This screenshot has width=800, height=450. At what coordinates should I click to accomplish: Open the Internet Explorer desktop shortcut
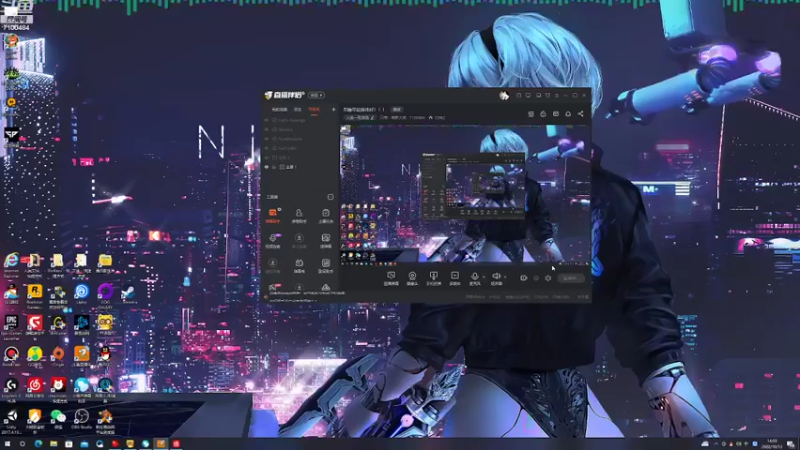tap(11, 265)
